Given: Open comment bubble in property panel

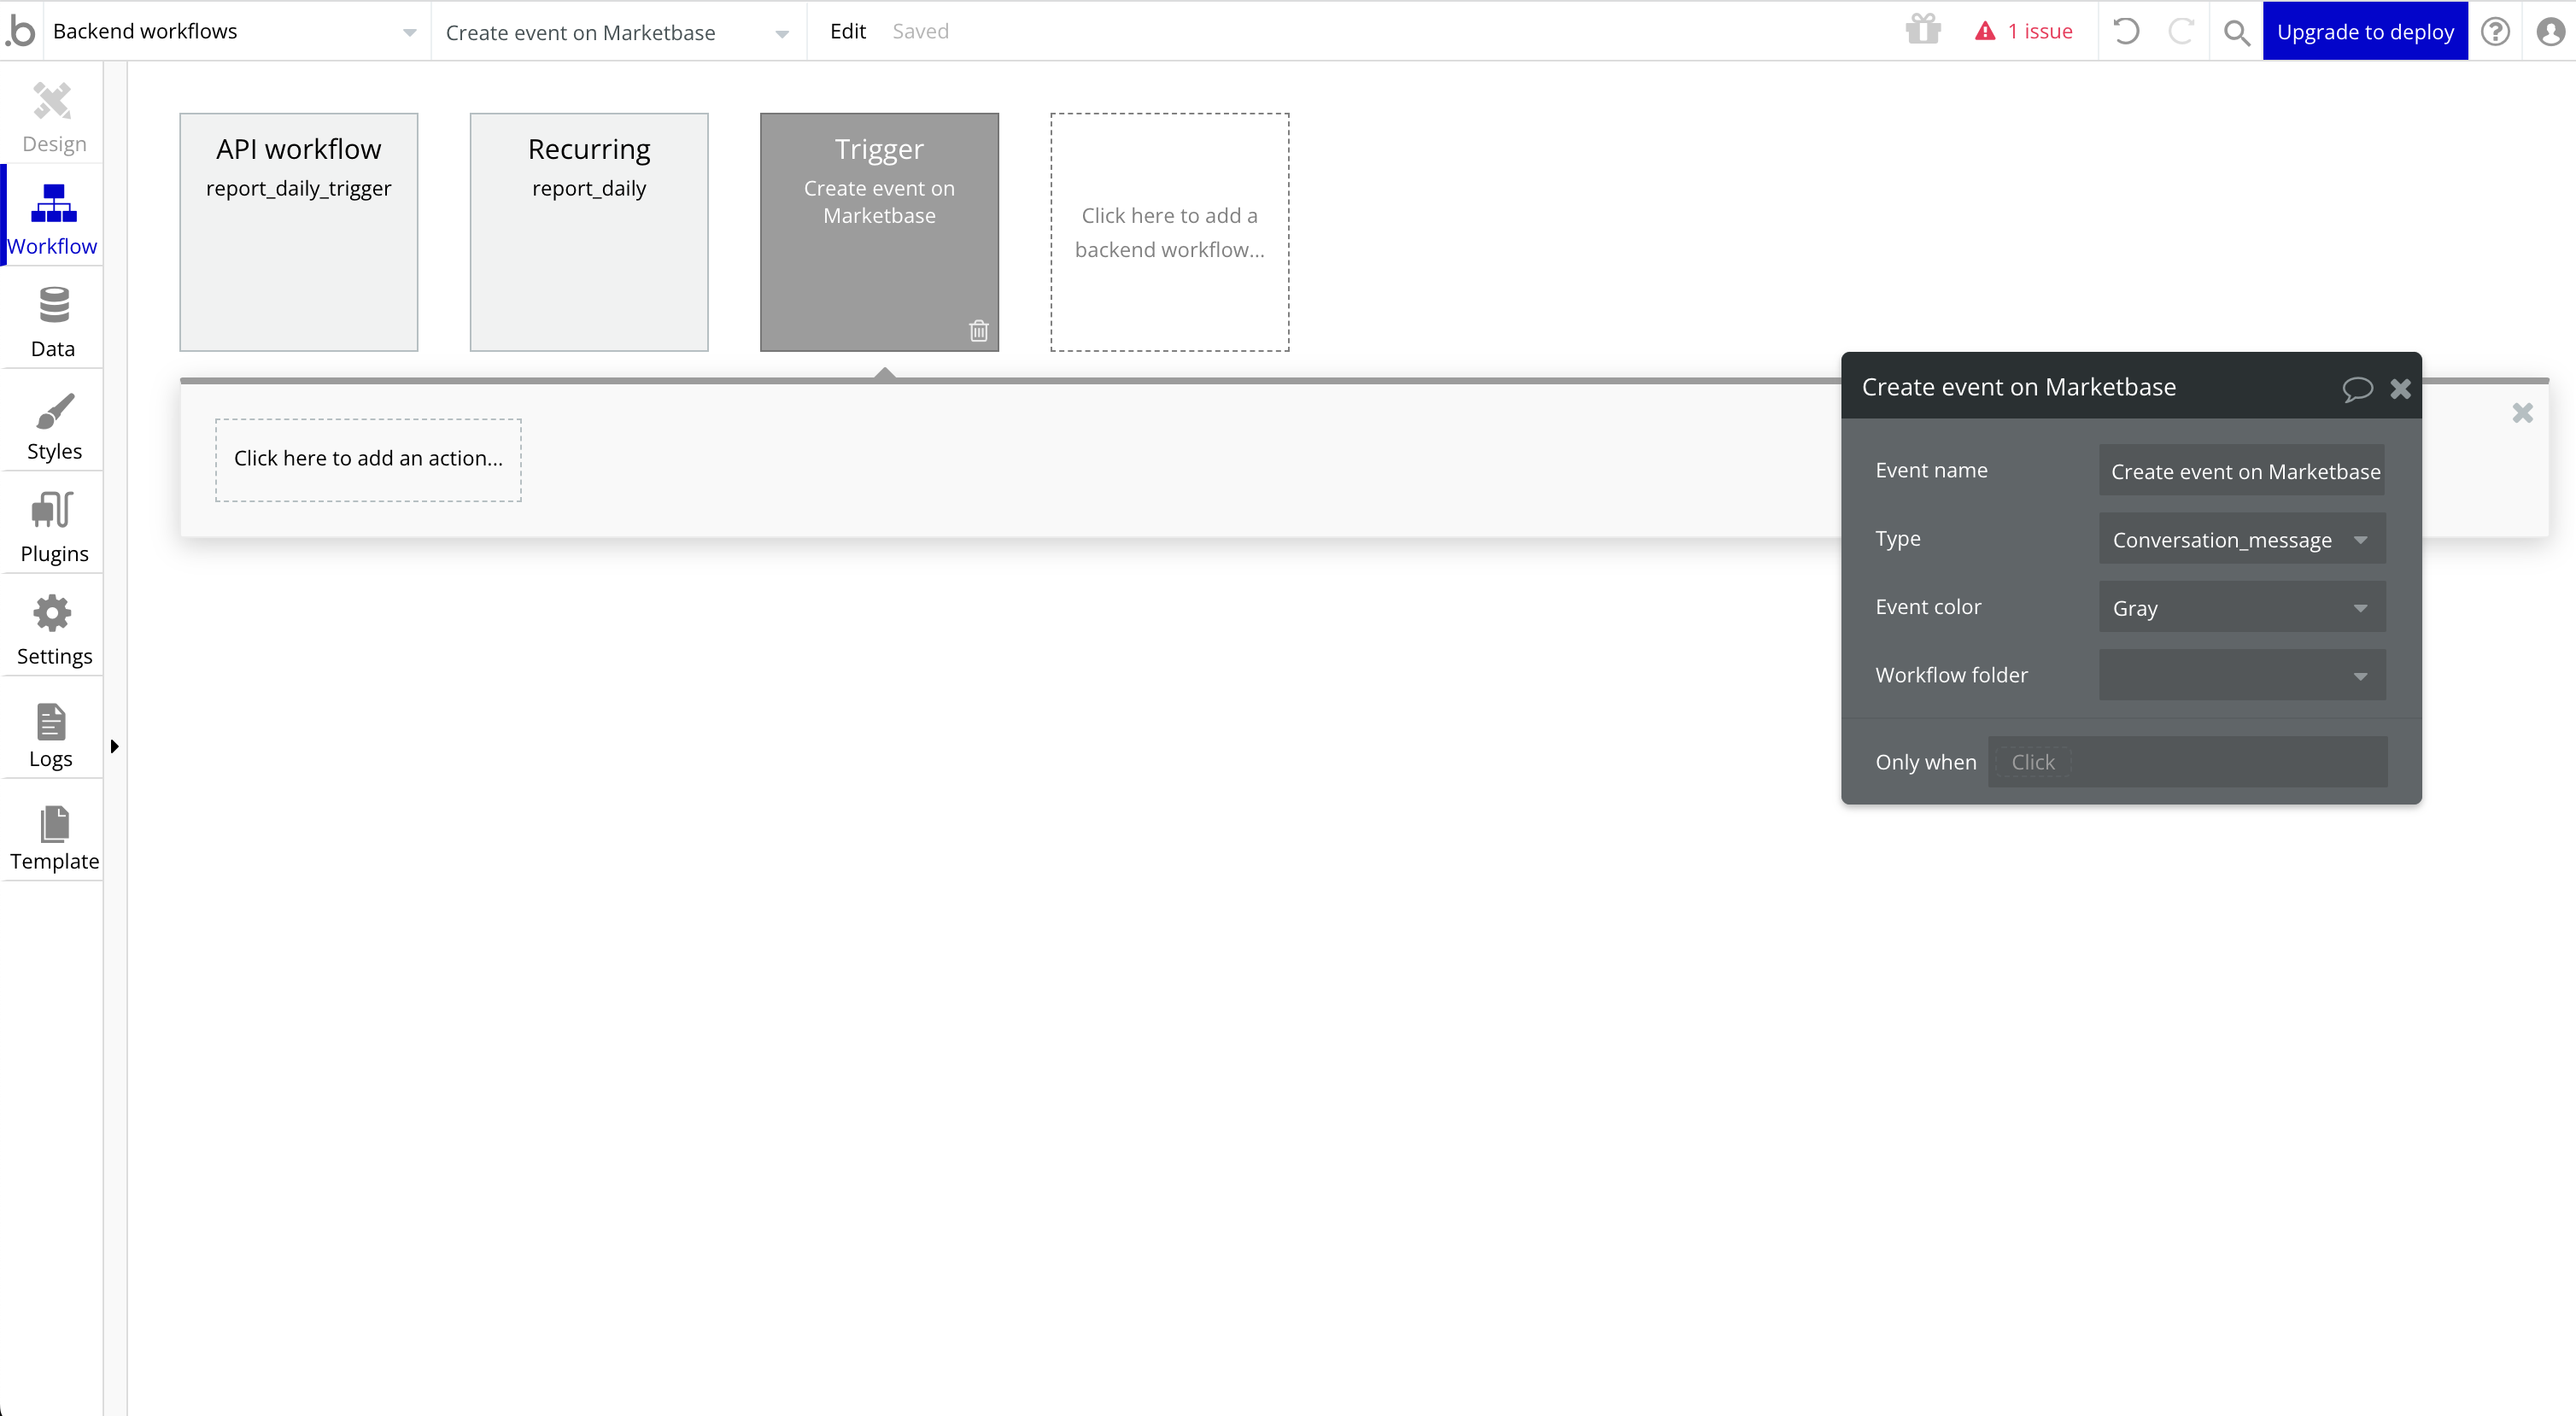Looking at the screenshot, I should [x=2356, y=389].
